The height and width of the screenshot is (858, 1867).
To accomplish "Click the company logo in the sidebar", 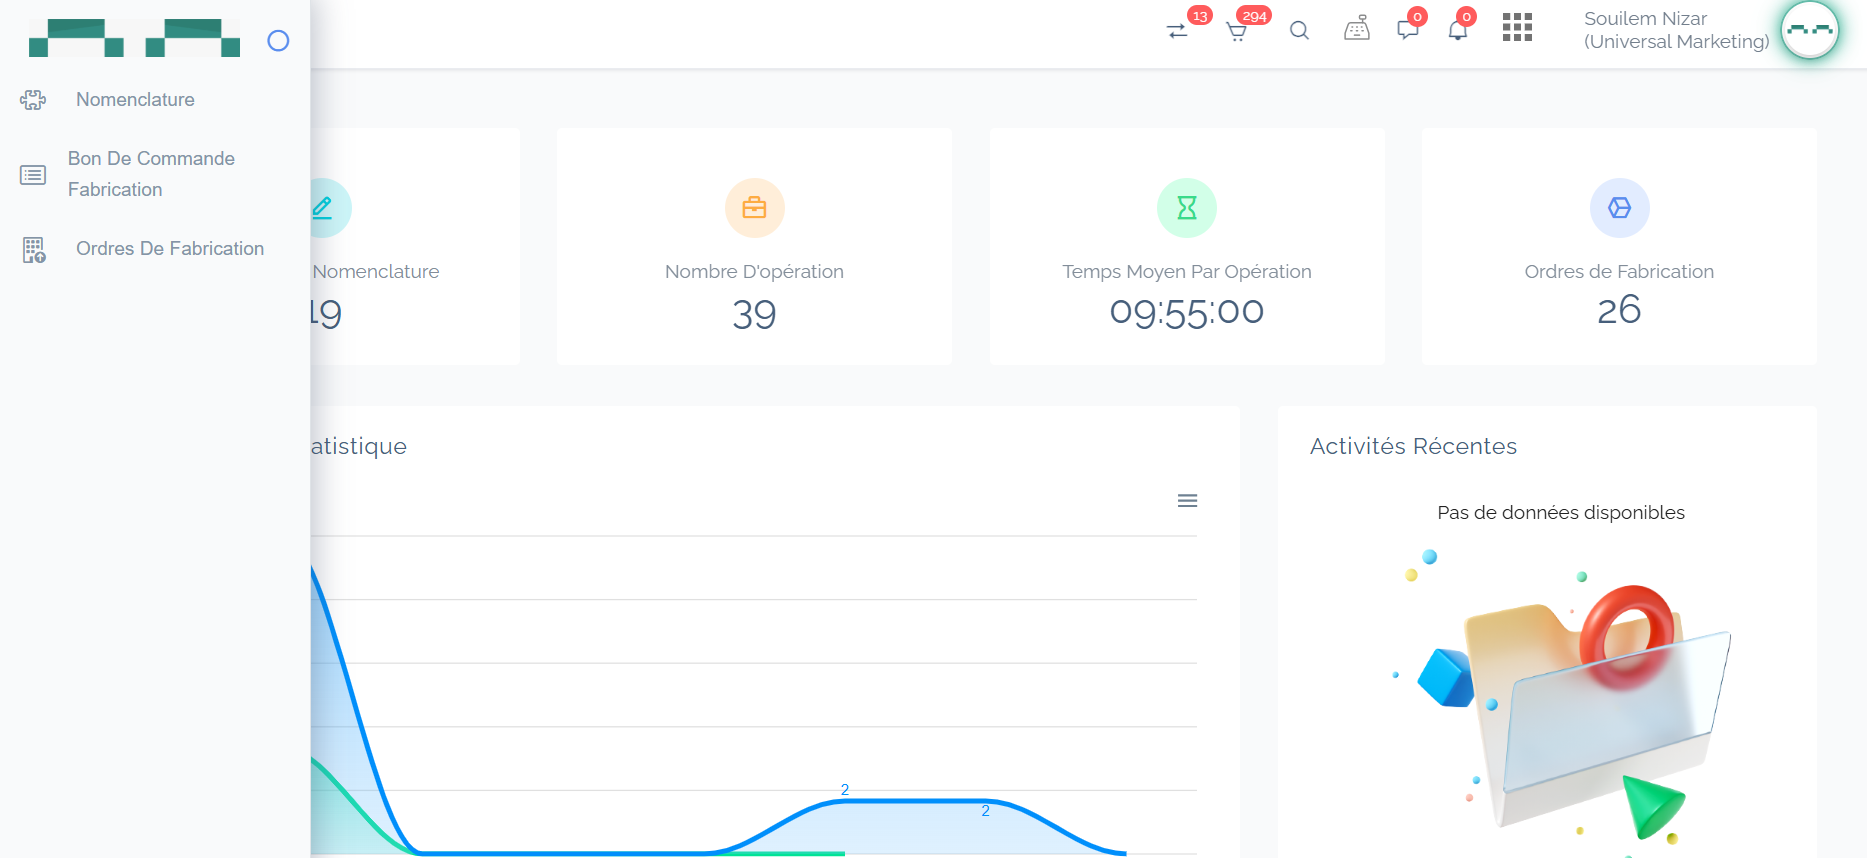I will (134, 39).
